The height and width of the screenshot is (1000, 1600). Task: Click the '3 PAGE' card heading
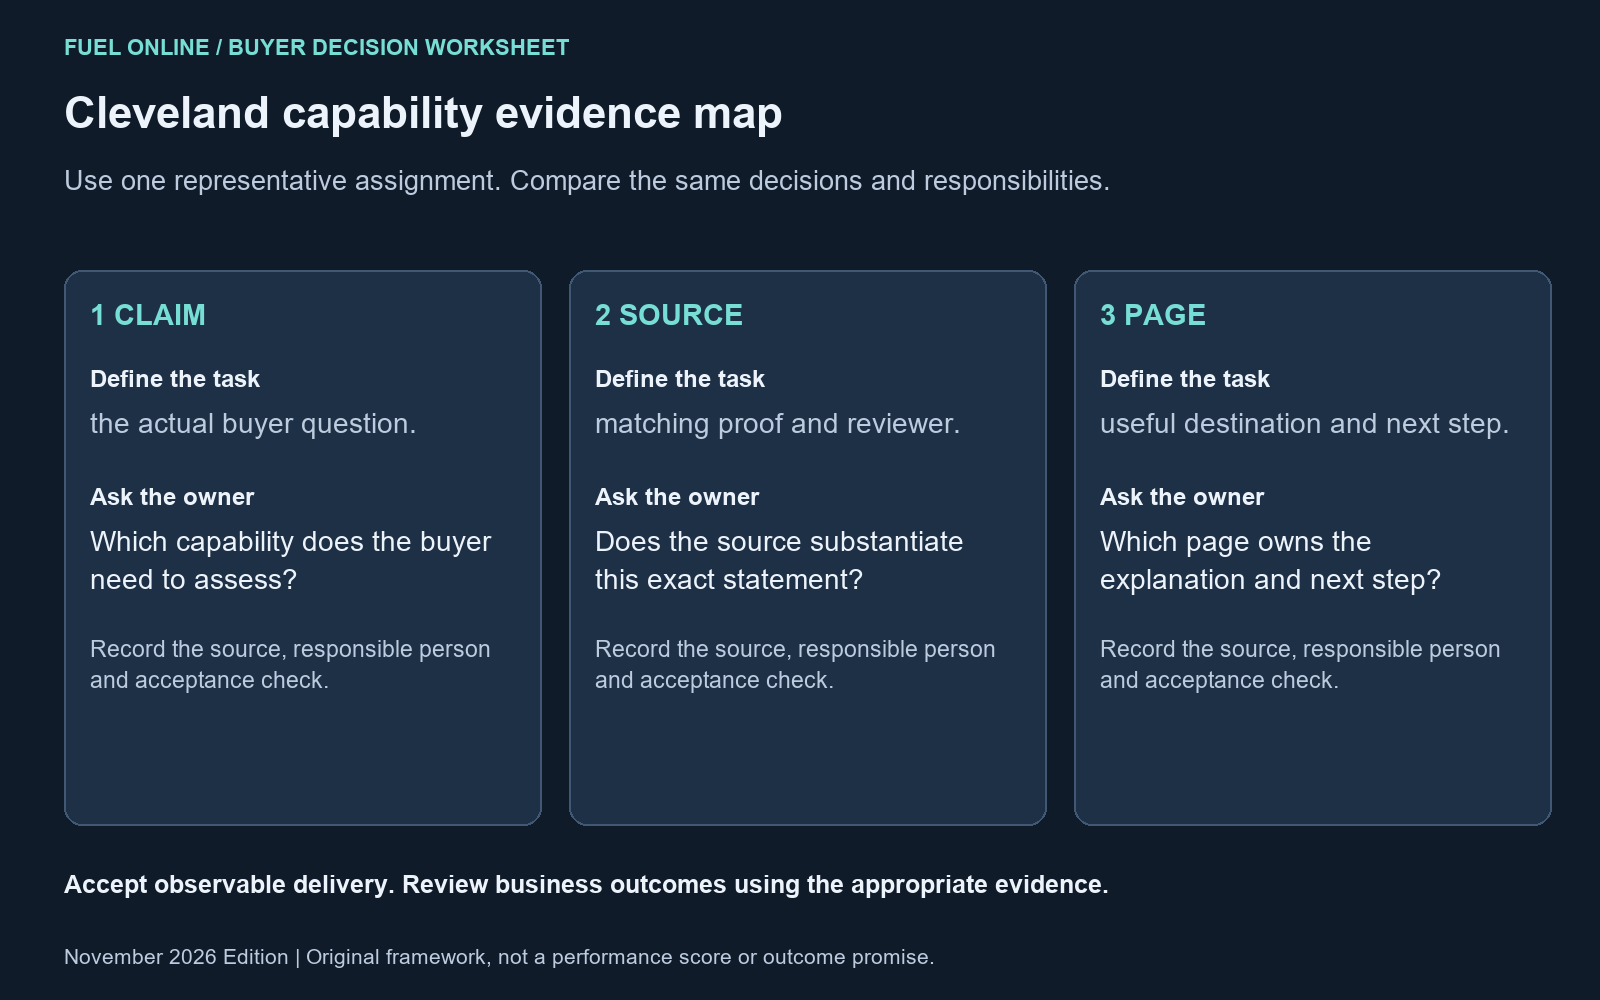pos(1153,315)
